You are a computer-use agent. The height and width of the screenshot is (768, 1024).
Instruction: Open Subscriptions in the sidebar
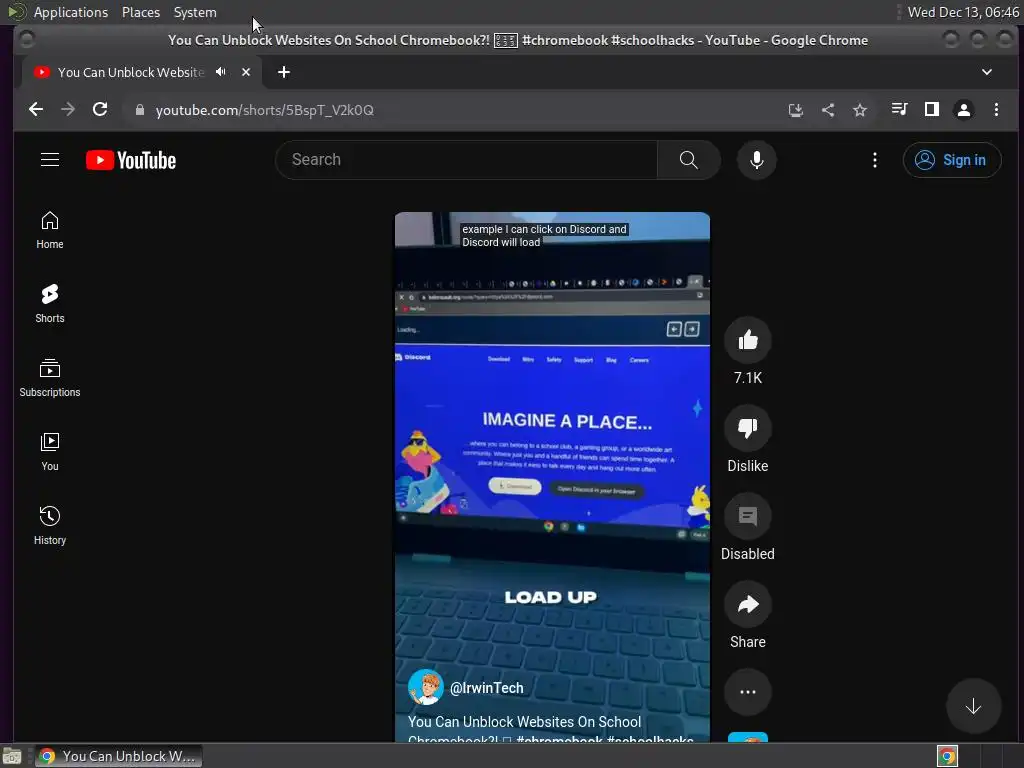(x=50, y=378)
